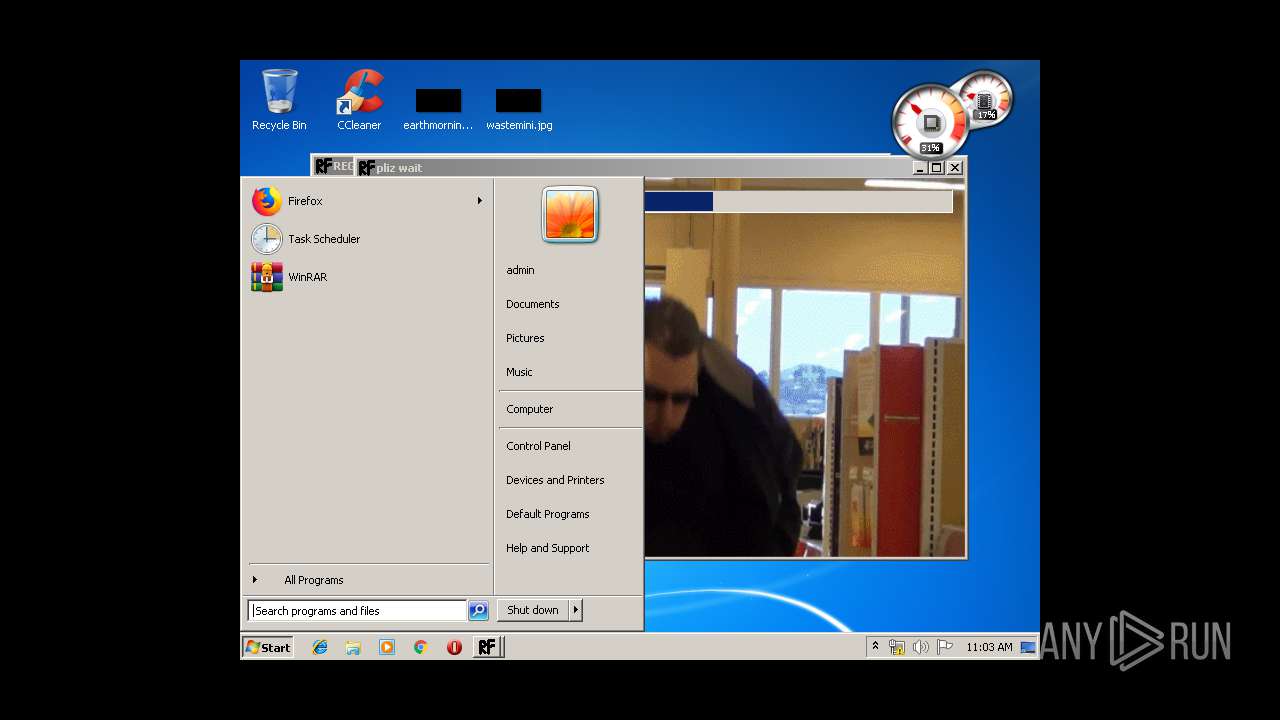Viewport: 1280px width, 720px height.
Task: Click the CPU meter gadget dial
Action: pos(930,122)
